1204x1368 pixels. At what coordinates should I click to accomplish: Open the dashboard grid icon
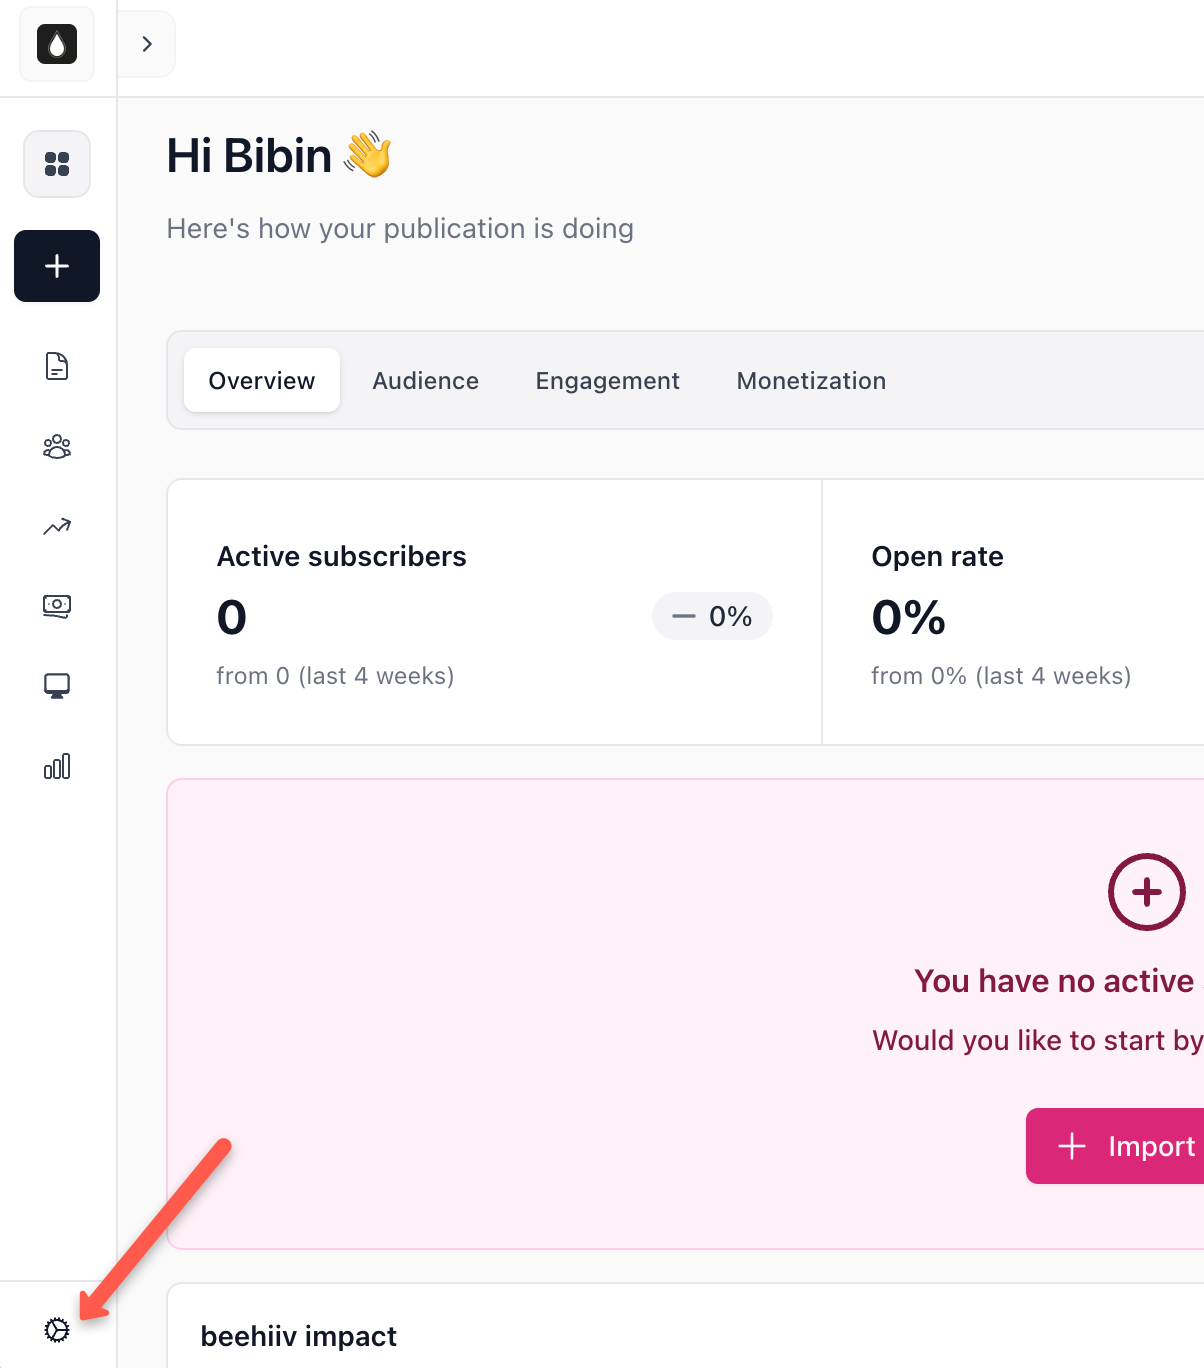click(57, 164)
